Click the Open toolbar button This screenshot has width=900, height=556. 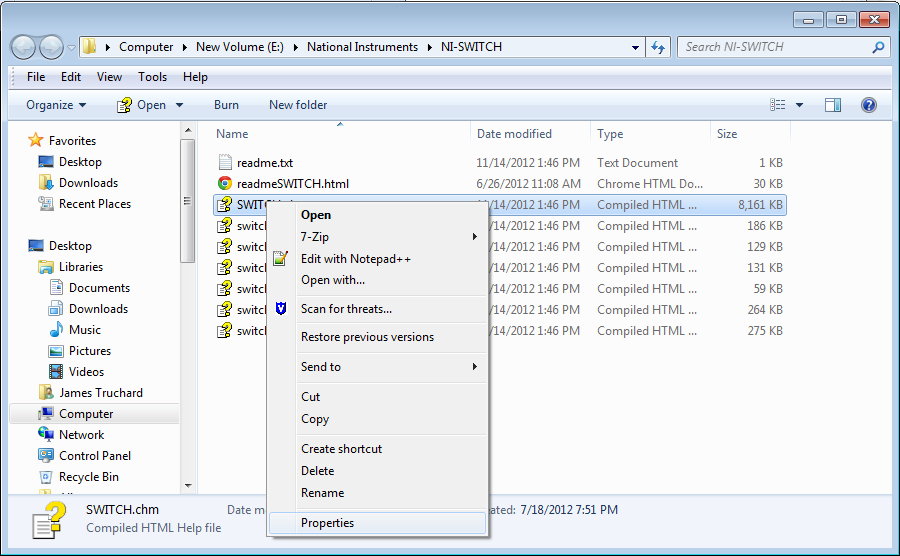pyautogui.click(x=142, y=105)
